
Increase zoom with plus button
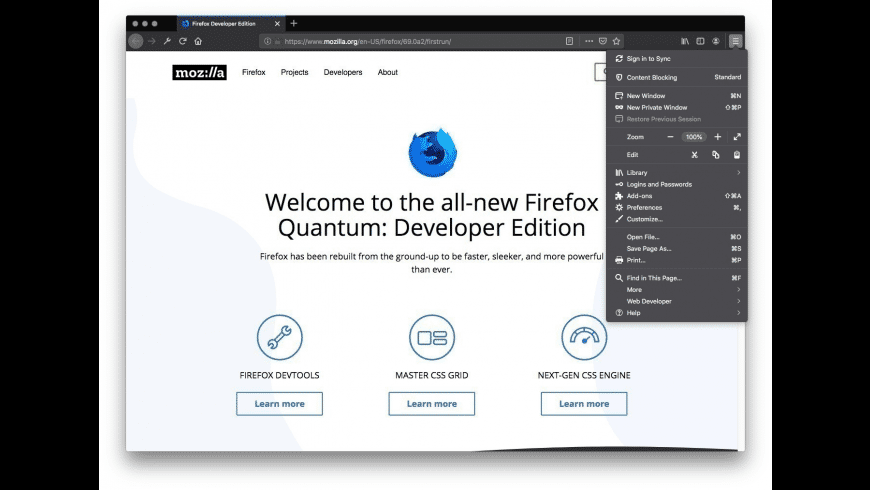tap(717, 137)
